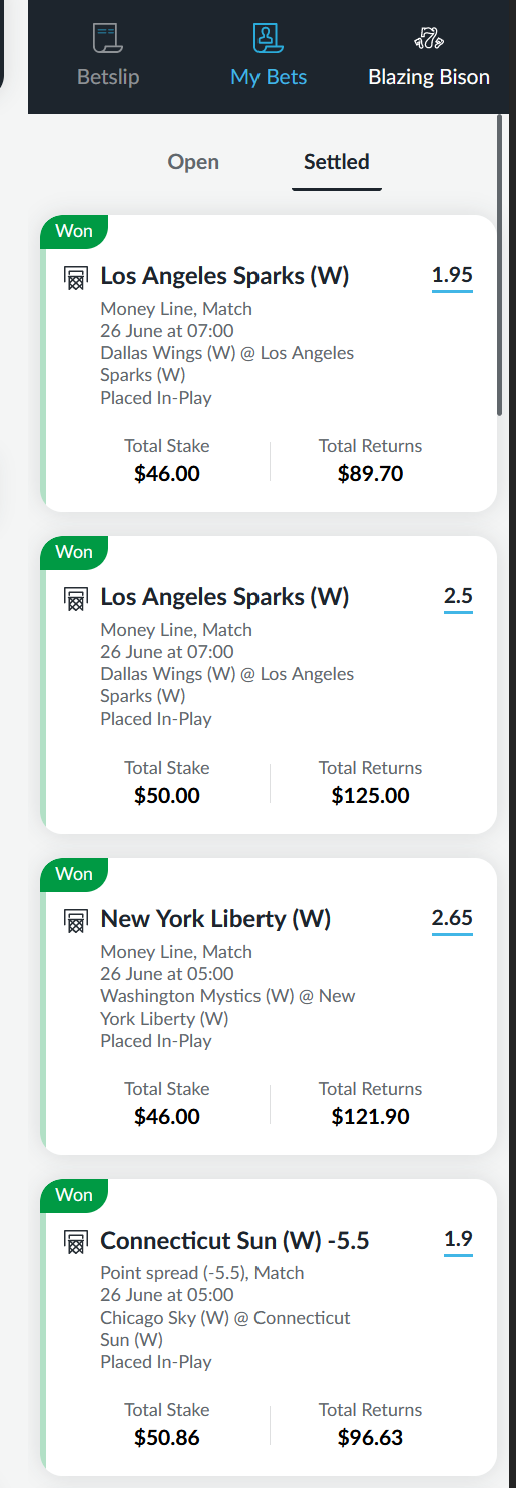Click the $50.86 Total Stake amount
The image size is (516, 1488).
click(x=167, y=1438)
